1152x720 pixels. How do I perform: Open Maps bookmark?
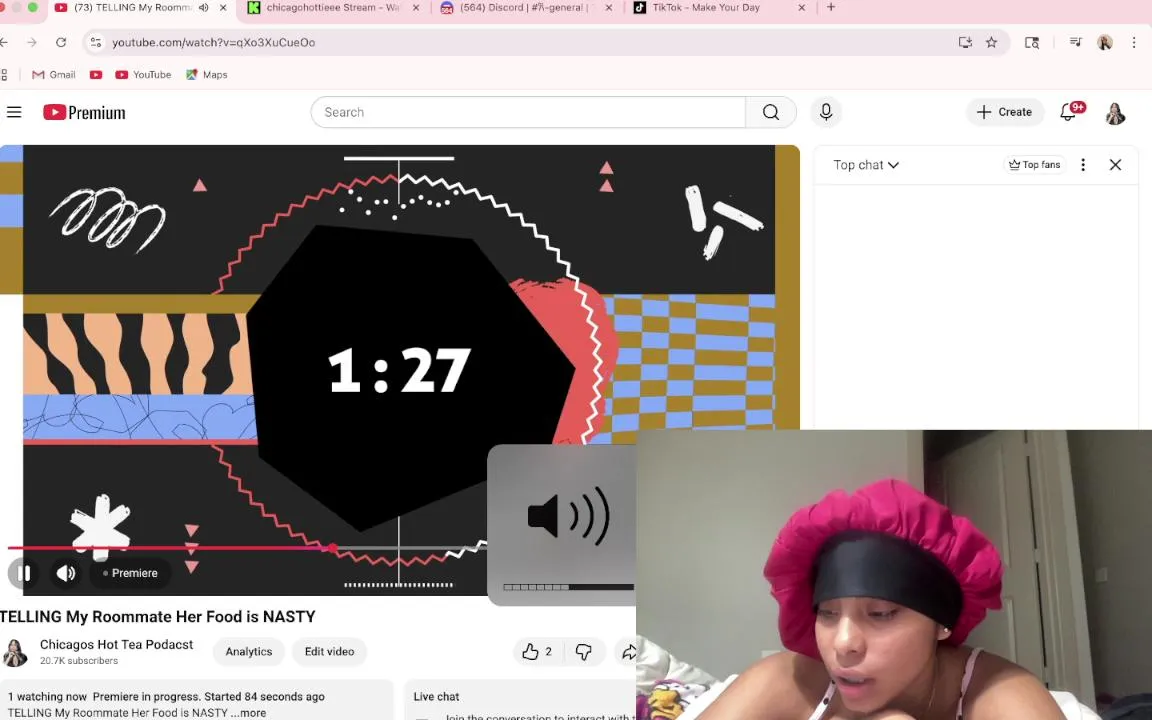tap(206, 75)
